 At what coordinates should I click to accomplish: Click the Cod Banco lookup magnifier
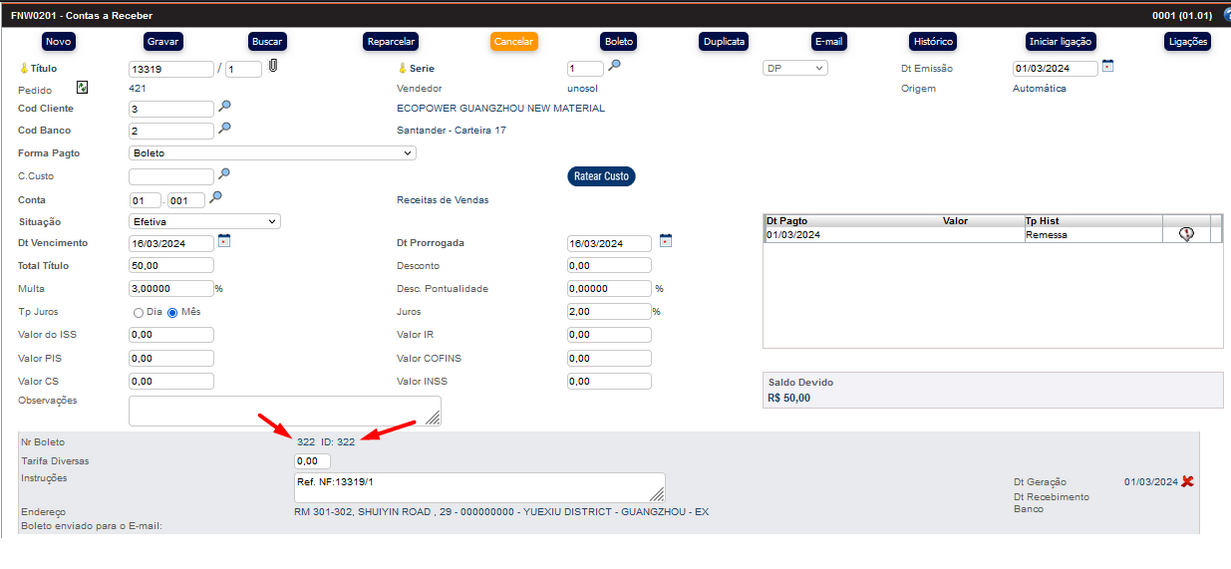point(225,129)
